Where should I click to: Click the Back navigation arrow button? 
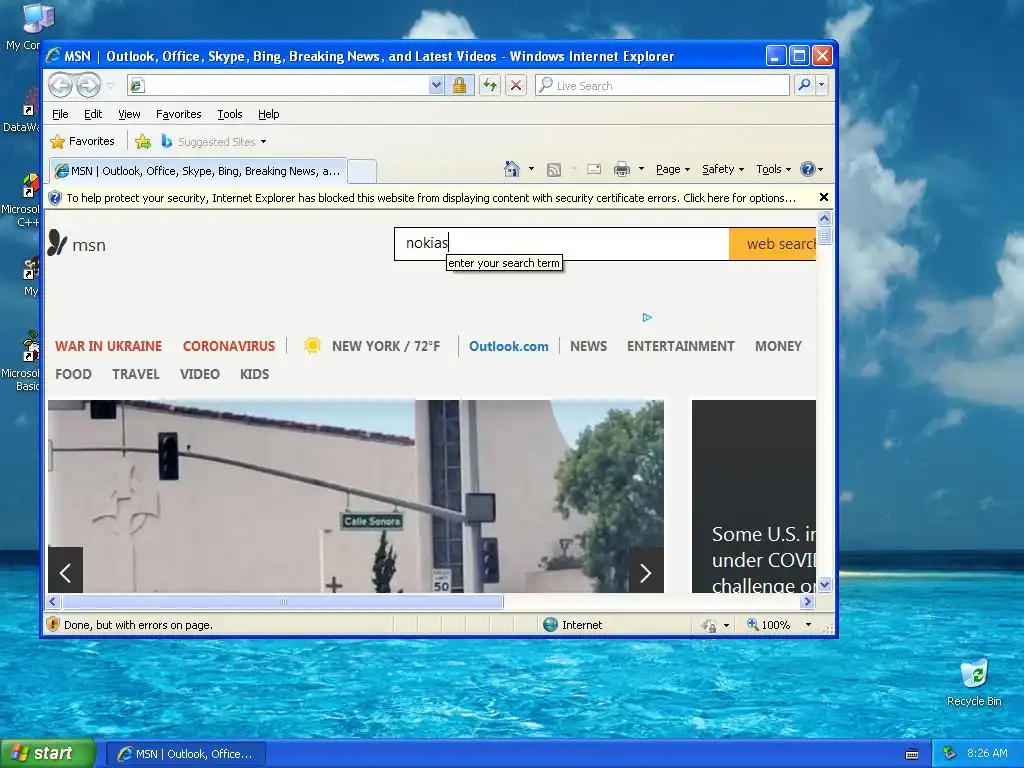tap(60, 86)
